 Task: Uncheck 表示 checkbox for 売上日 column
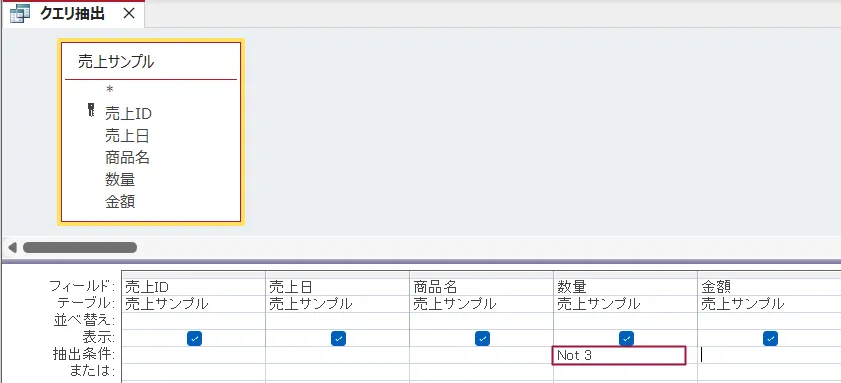tap(338, 338)
